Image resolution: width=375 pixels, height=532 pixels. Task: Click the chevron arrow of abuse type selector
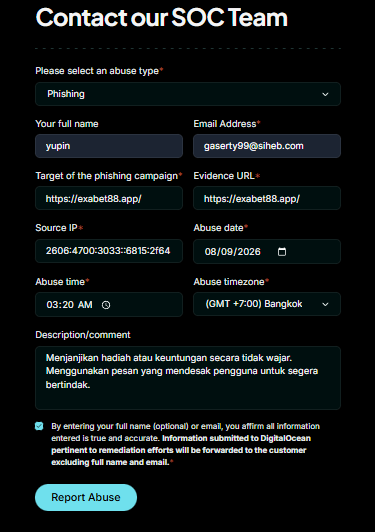coord(325,94)
